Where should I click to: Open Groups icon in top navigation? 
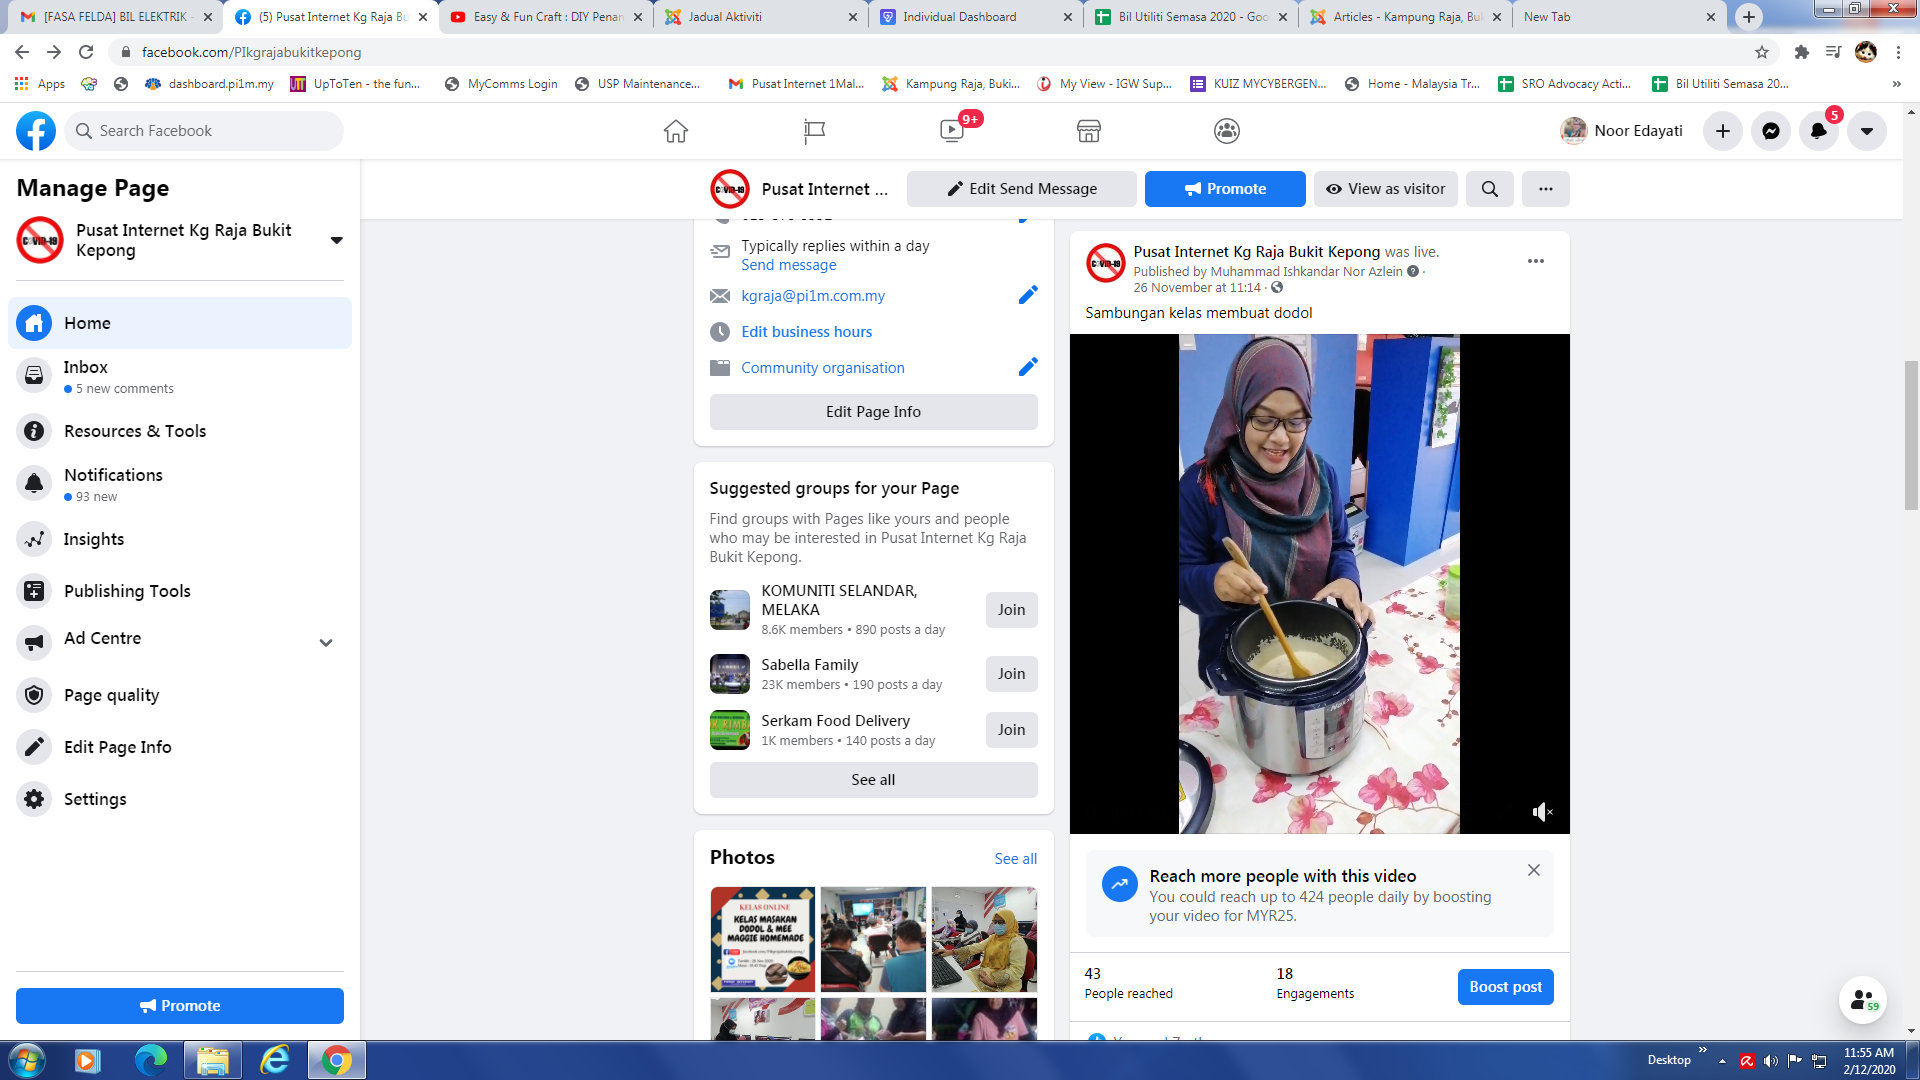click(x=1226, y=131)
